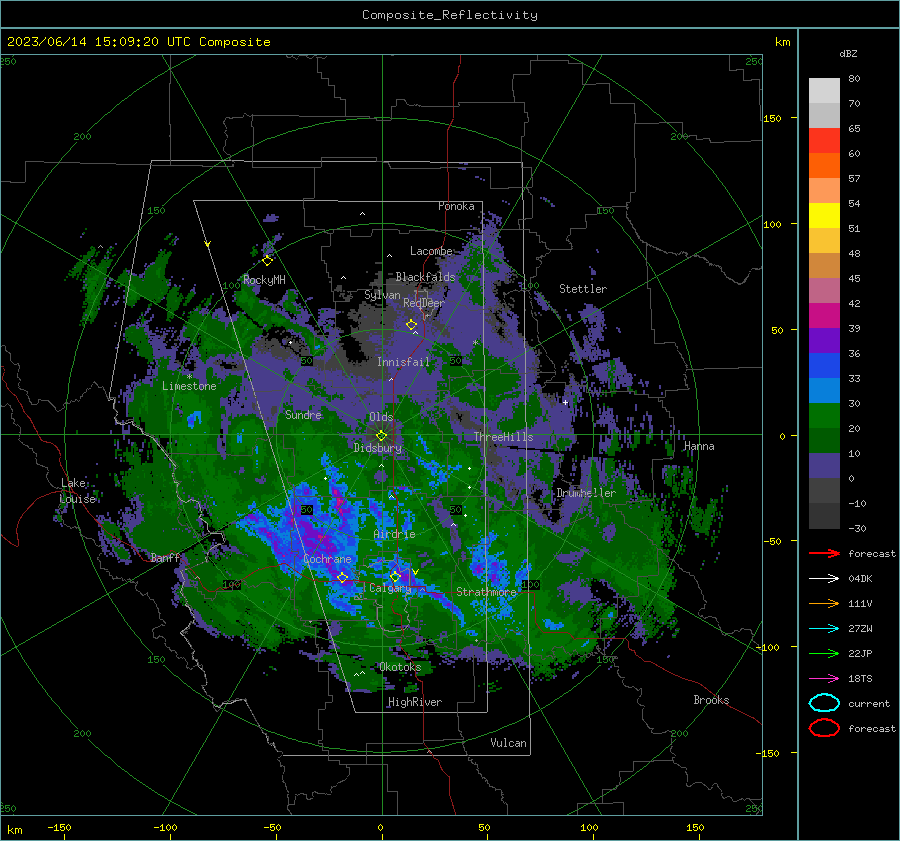Click the Drumheller city label
Image resolution: width=900 pixels, height=841 pixels.
click(586, 493)
